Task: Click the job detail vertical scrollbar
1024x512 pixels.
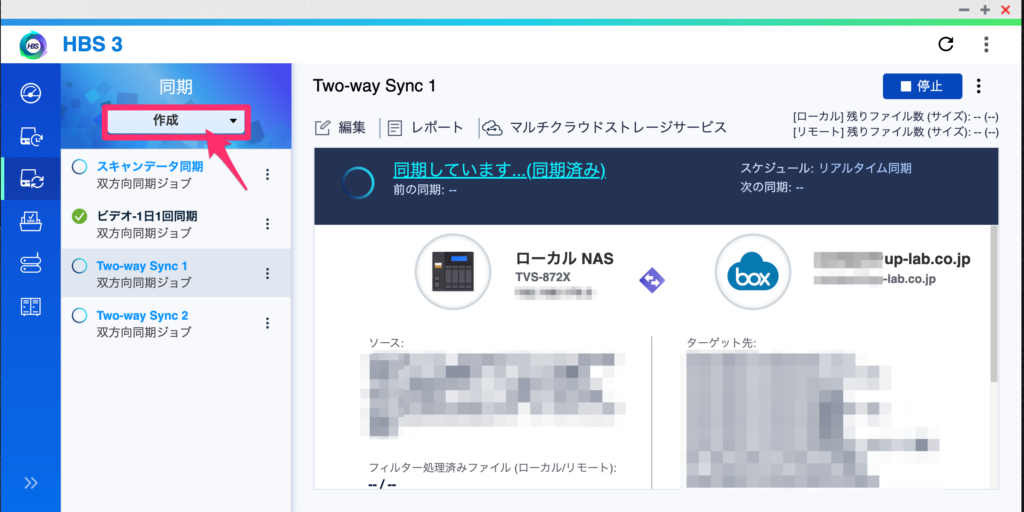Action: (x=993, y=304)
